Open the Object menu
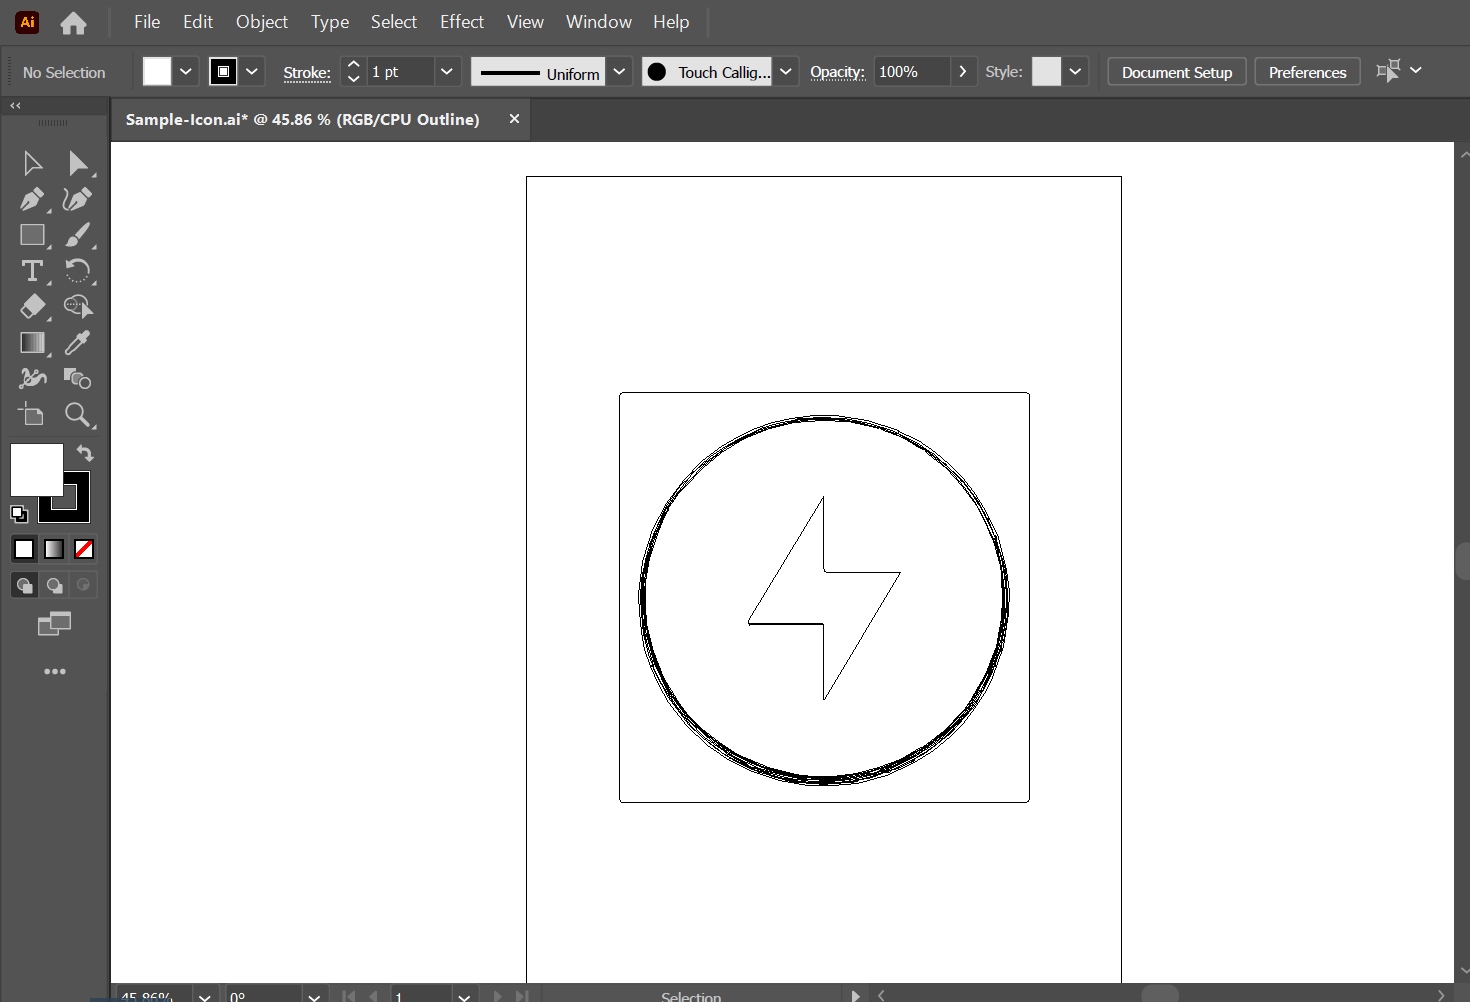This screenshot has height=1002, width=1470. click(x=261, y=22)
